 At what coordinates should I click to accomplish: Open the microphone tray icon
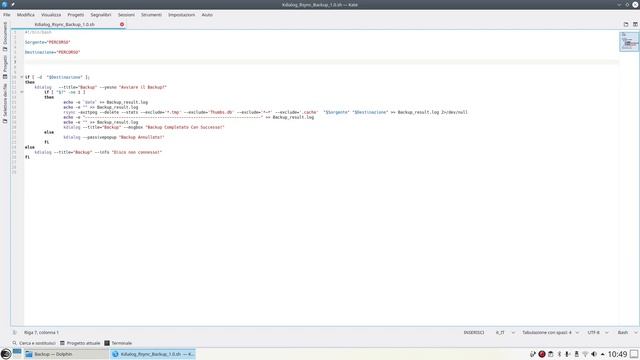pos(568,354)
